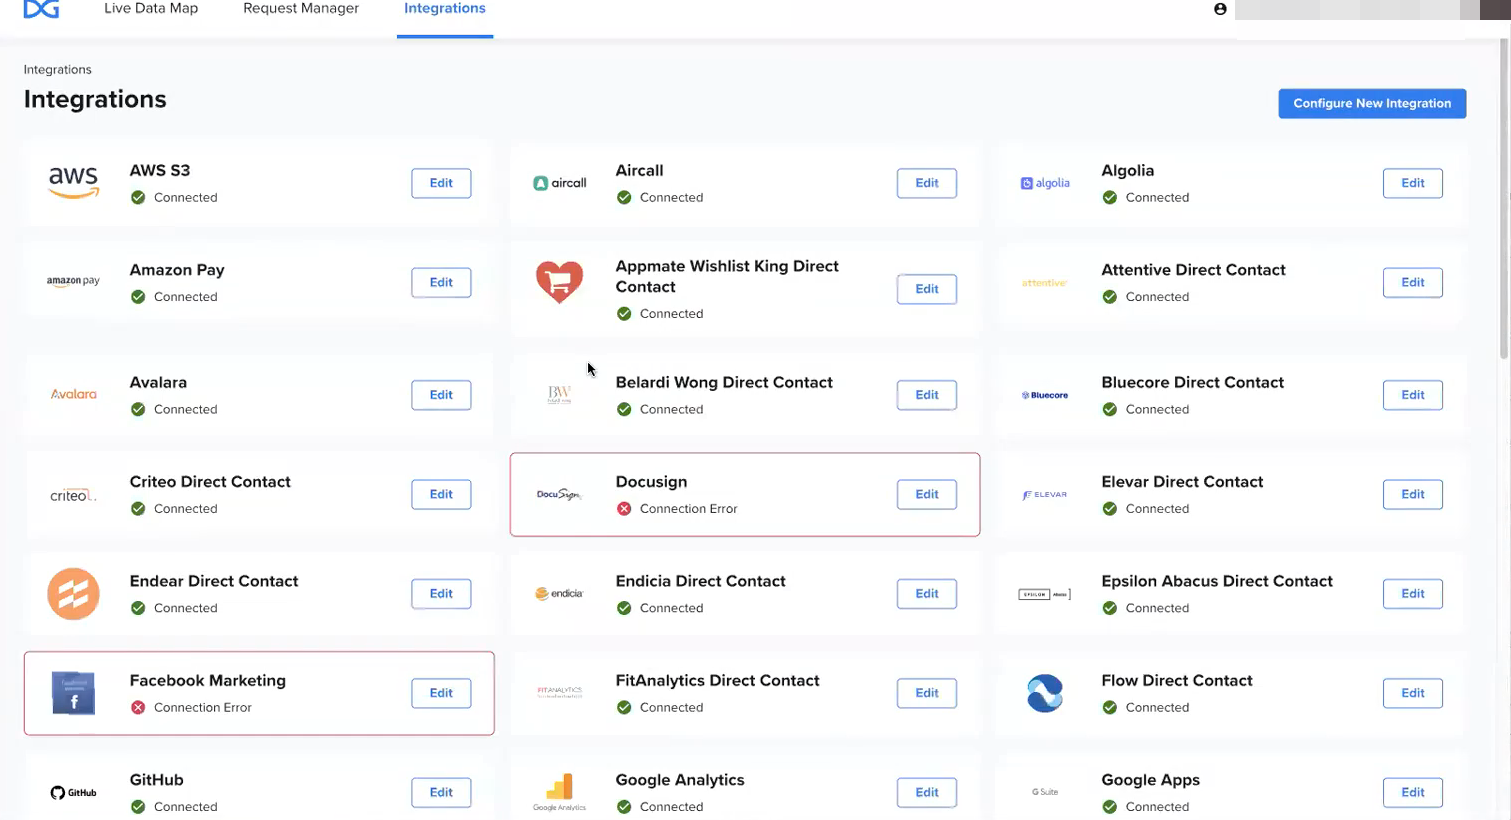
Task: Click the Epsilon Abacus logo
Action: (x=1045, y=594)
